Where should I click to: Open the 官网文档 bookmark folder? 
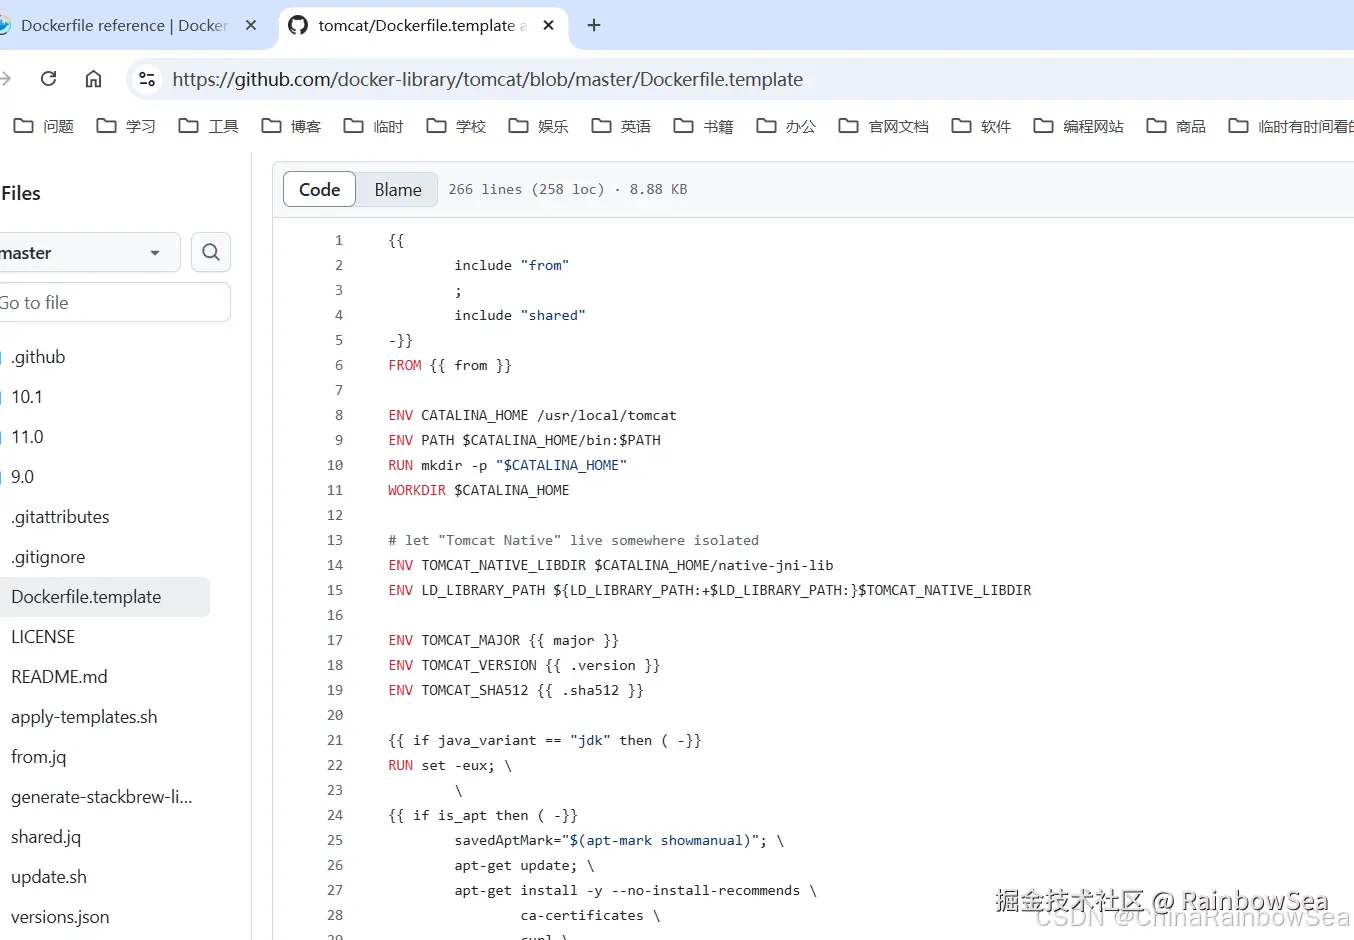884,126
